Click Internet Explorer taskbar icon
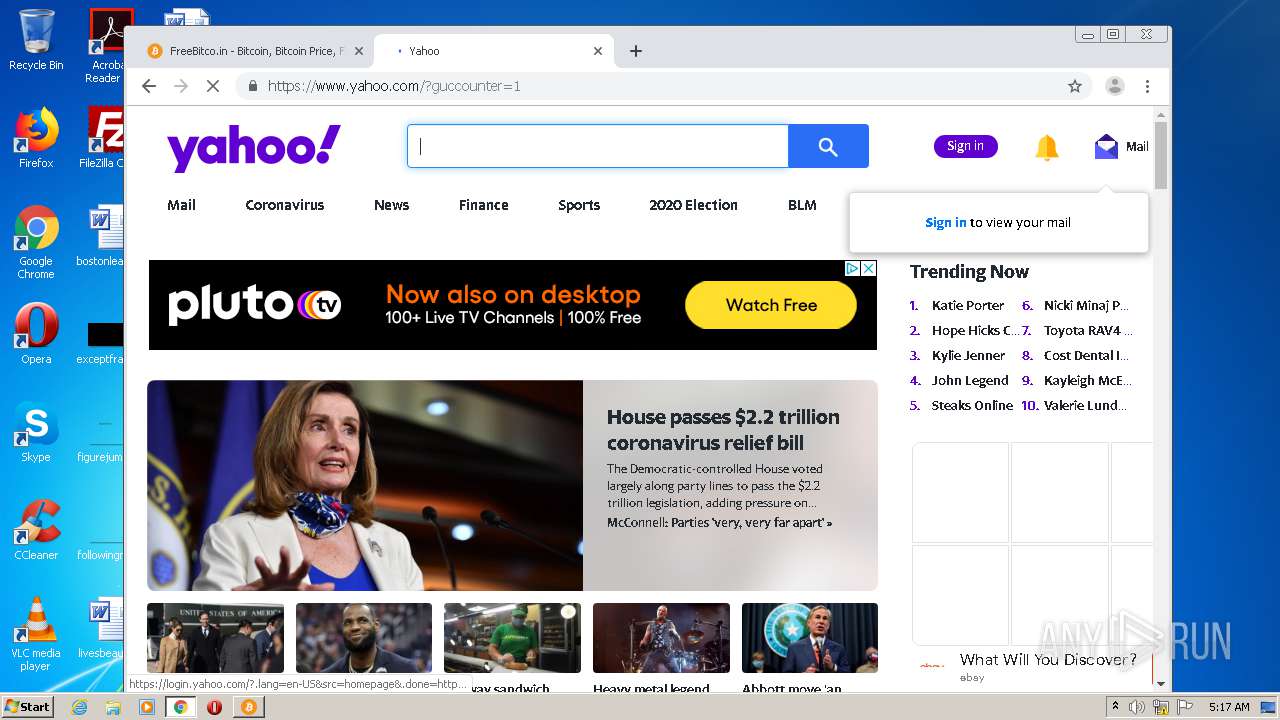The height and width of the screenshot is (720, 1280). tap(79, 707)
